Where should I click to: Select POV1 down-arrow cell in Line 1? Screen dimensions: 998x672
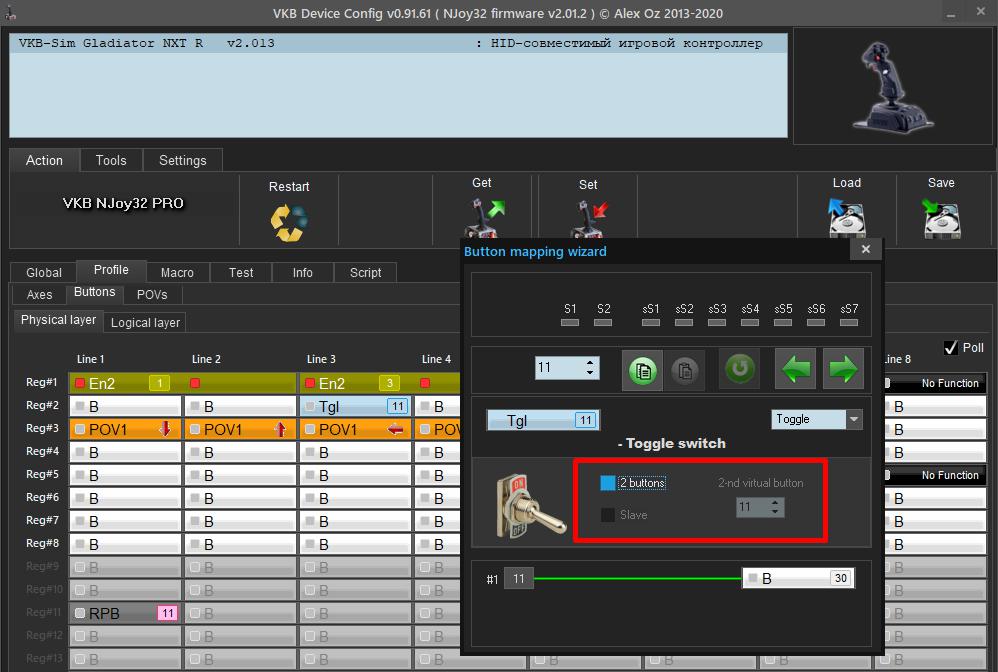126,429
